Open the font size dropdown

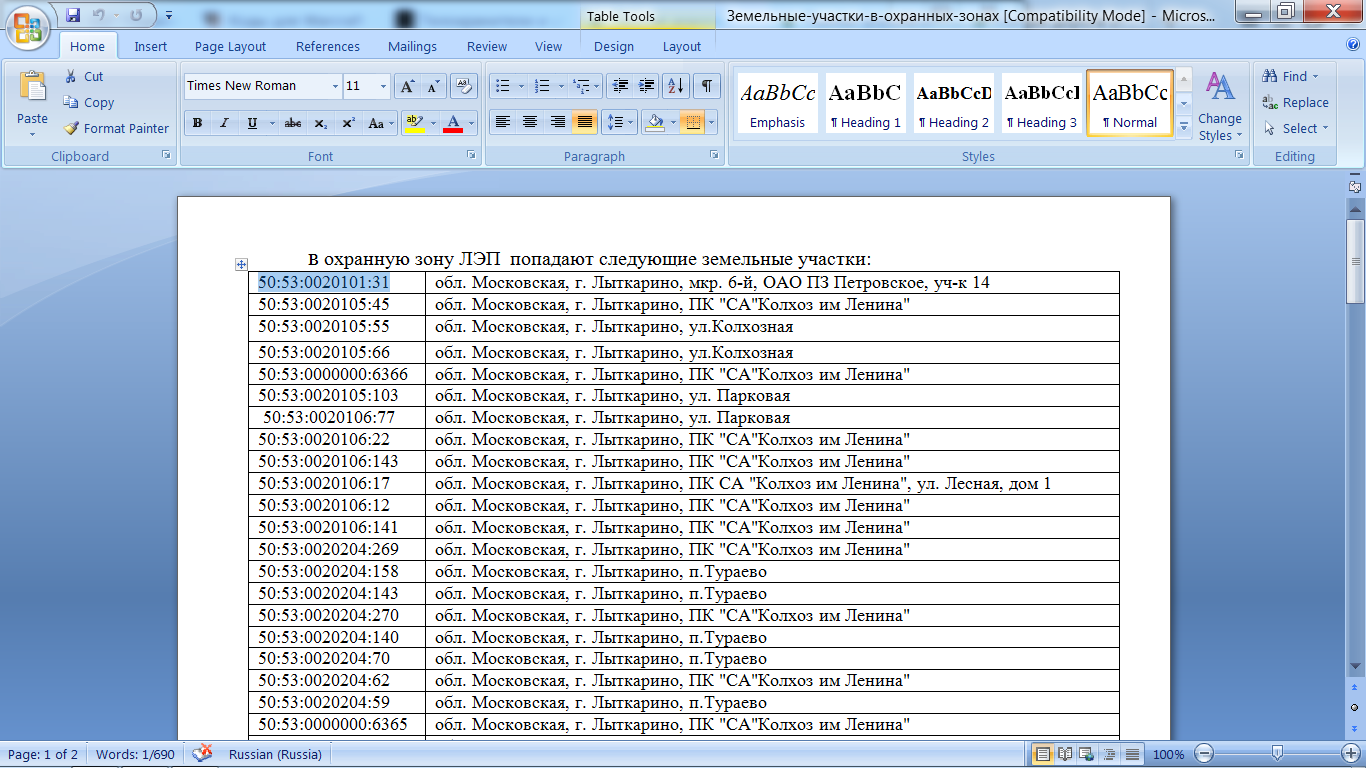pyautogui.click(x=383, y=86)
